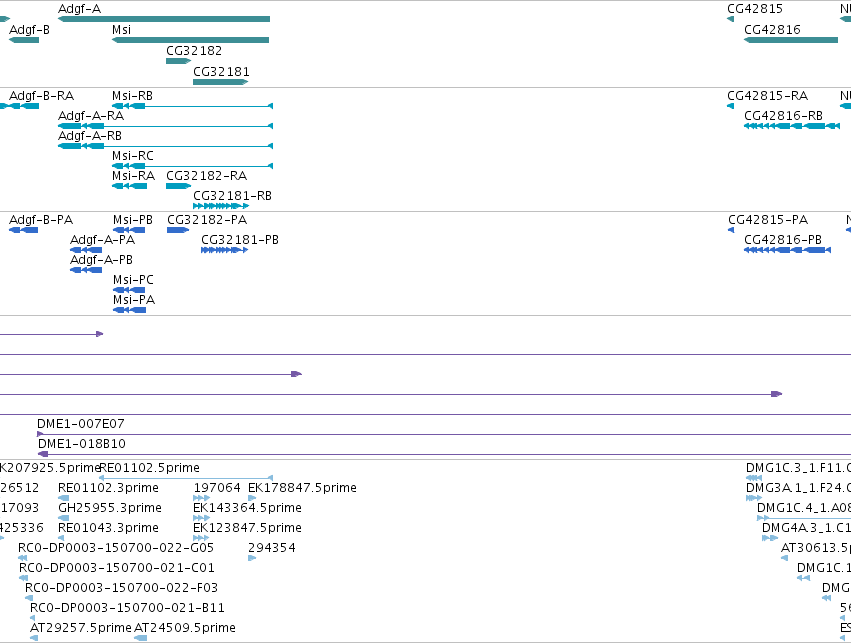Click the RE01043.3prime EST label

click(108, 528)
